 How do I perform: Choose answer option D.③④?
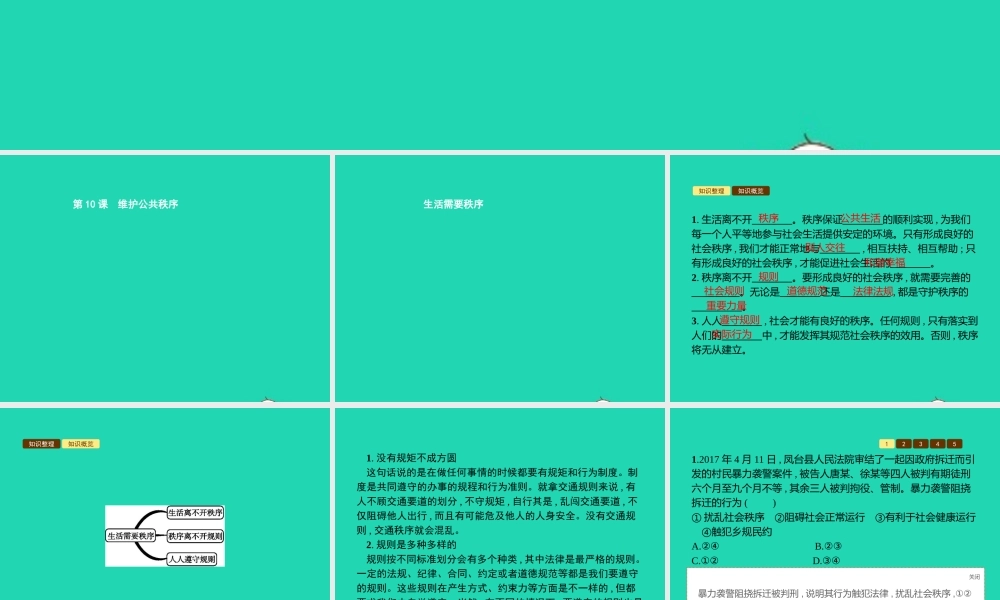pos(827,561)
